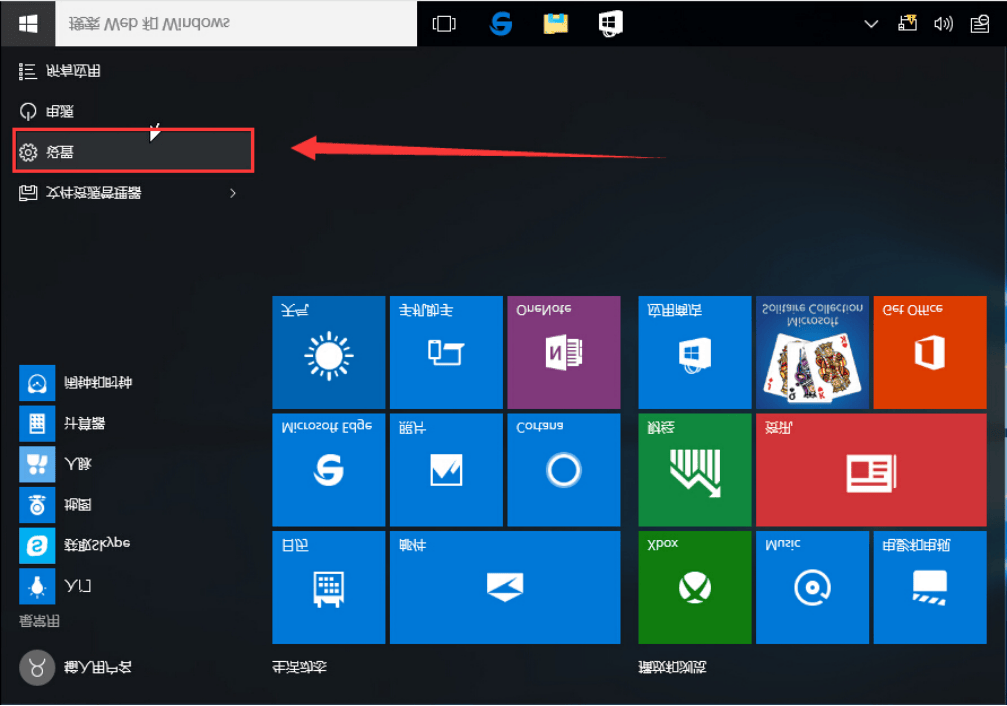Screen dimensions: 1007x706
Task: Launch the Mail envelope tile
Action: coord(504,587)
